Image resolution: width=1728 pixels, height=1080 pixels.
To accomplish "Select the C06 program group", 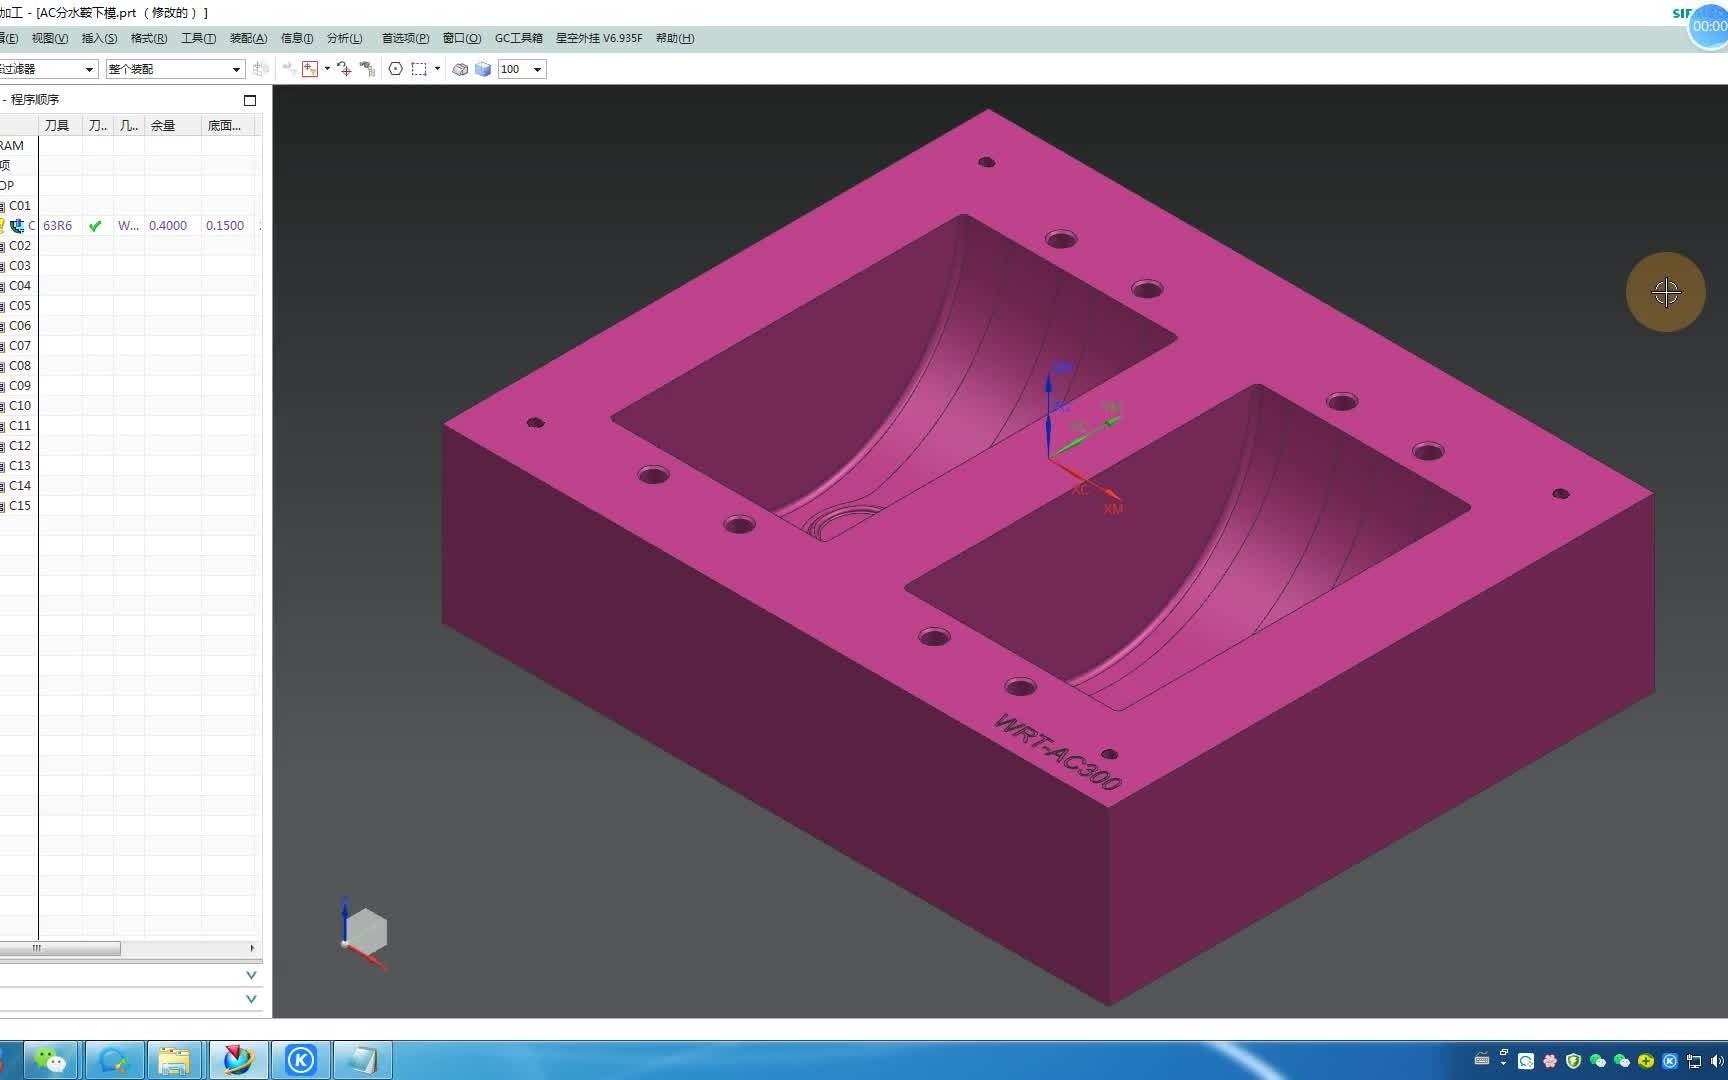I will 20,325.
